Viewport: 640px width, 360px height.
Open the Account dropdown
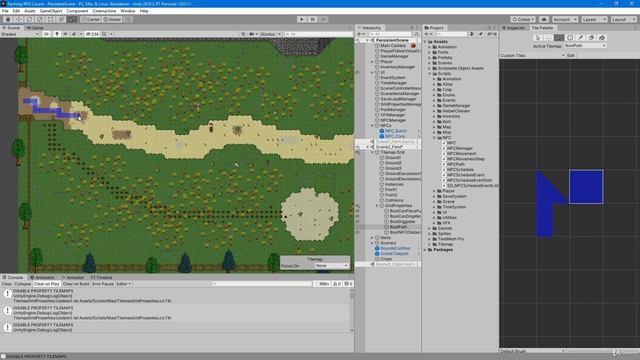[565, 19]
